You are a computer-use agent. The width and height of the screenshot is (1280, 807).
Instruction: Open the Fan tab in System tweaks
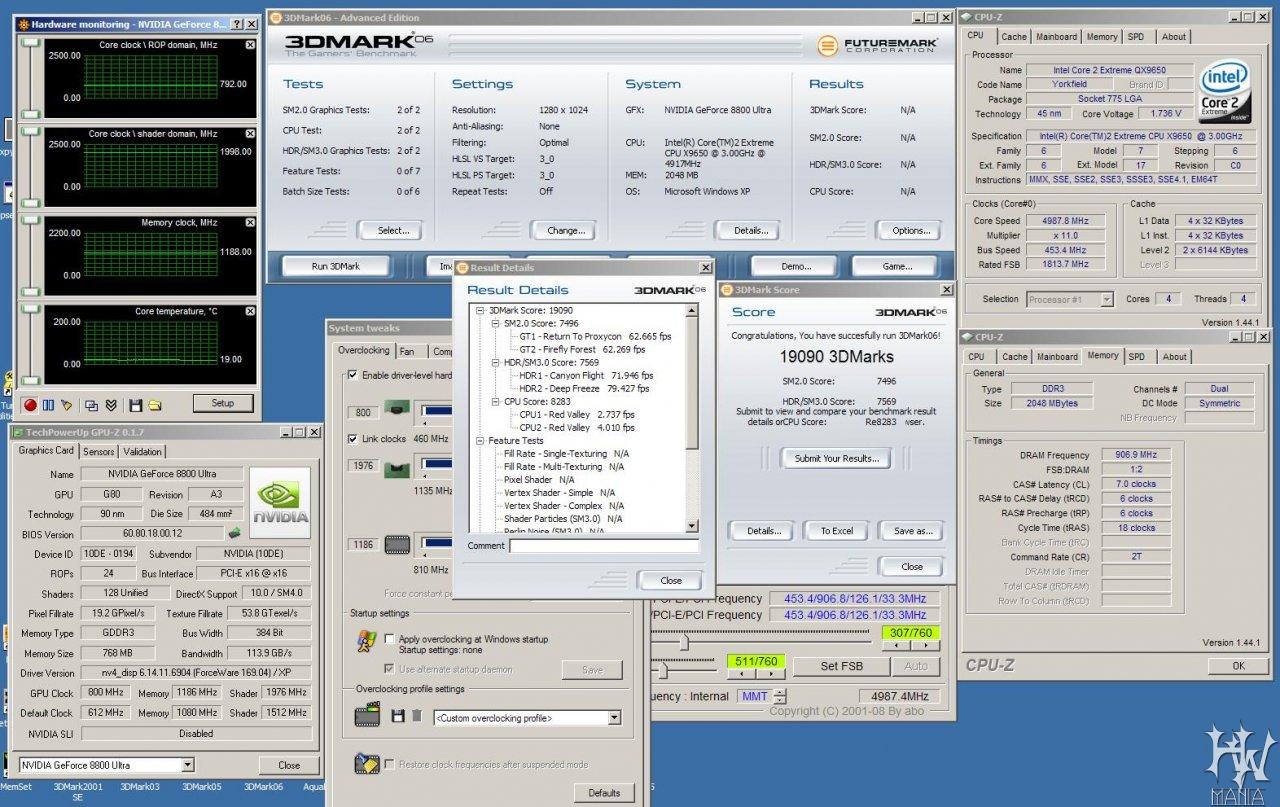[407, 351]
